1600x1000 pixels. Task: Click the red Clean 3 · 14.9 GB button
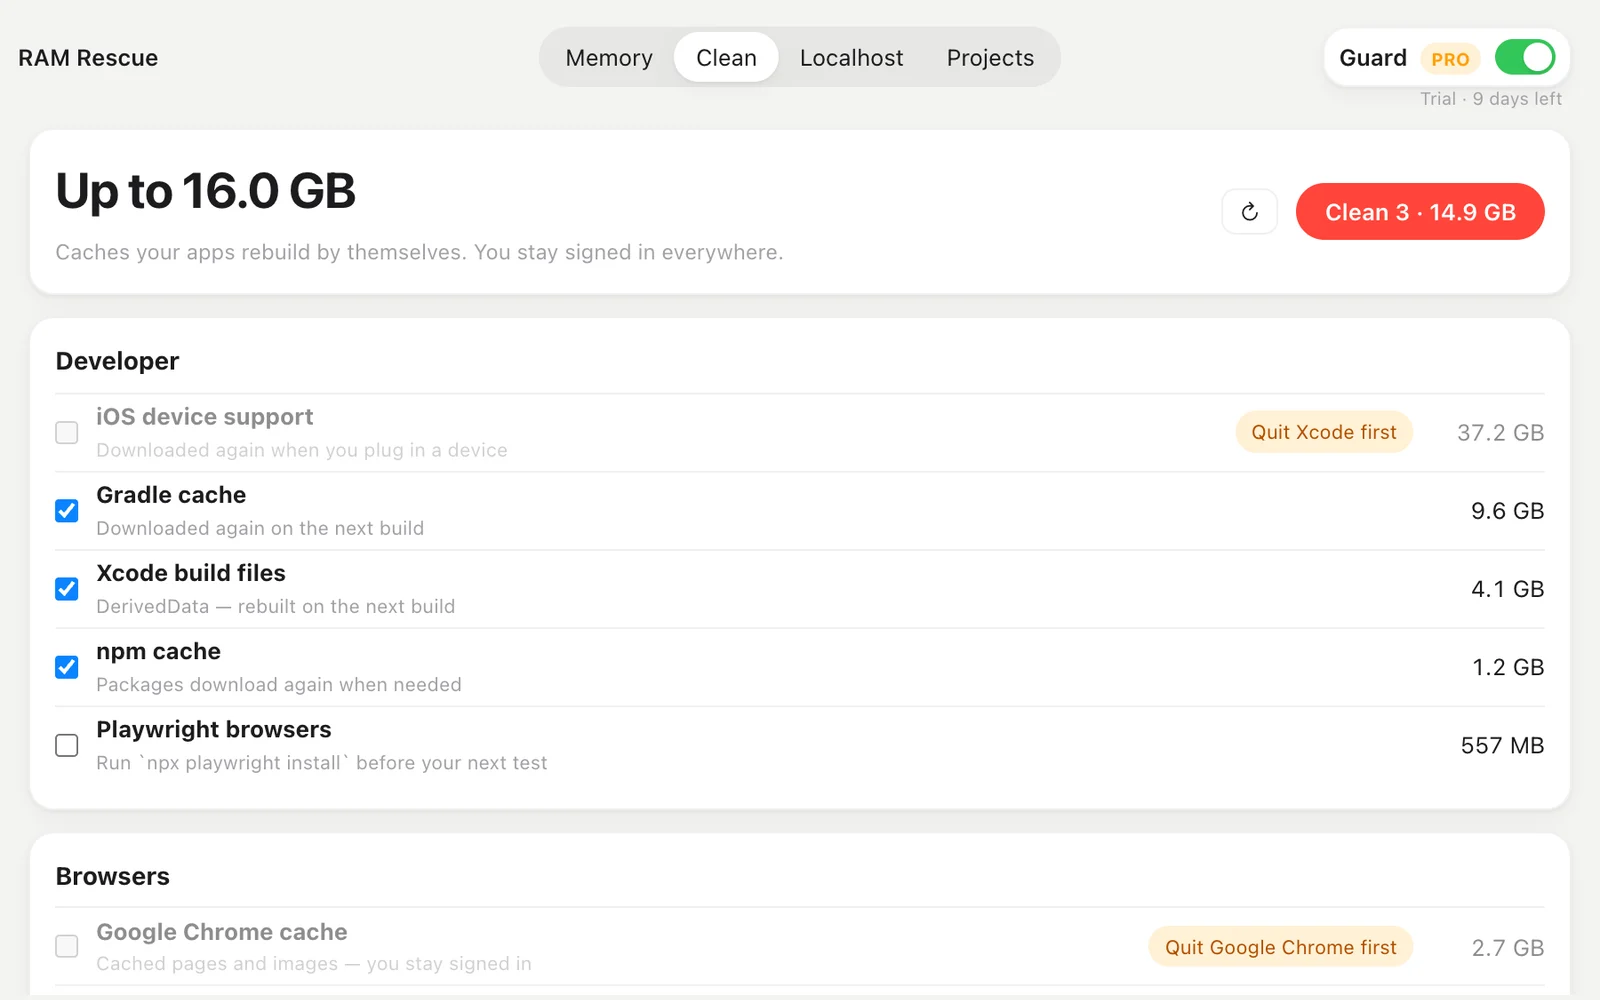[x=1420, y=212]
